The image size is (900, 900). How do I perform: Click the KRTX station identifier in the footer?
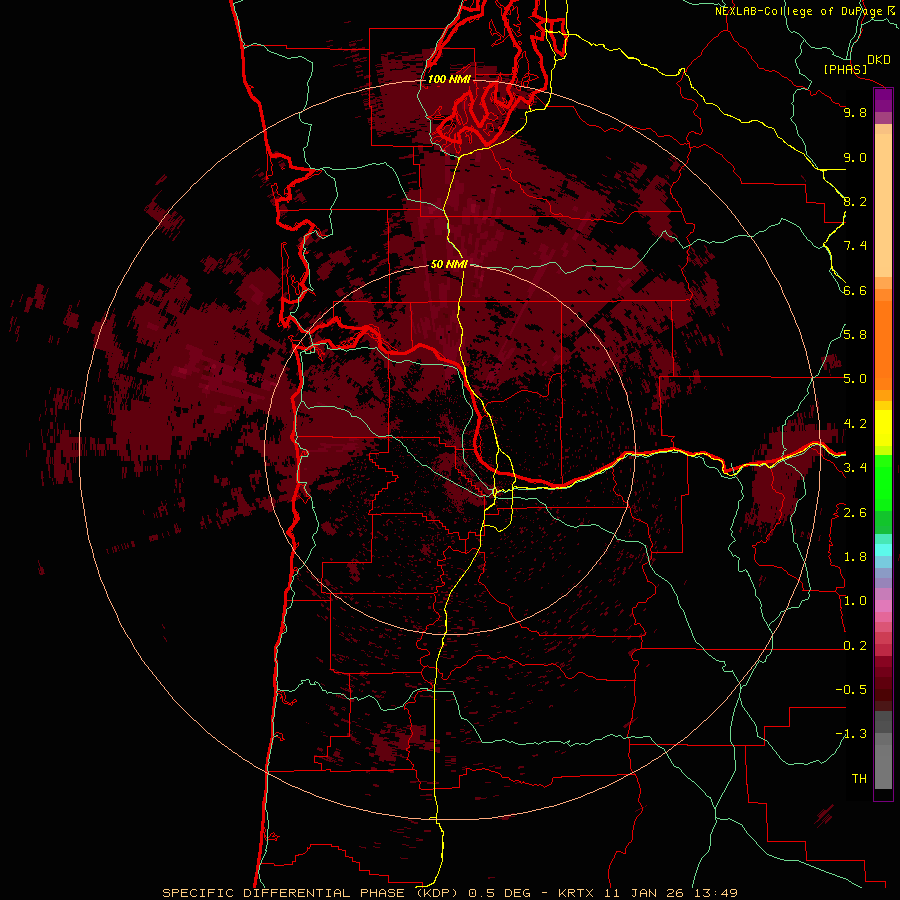tap(576, 893)
